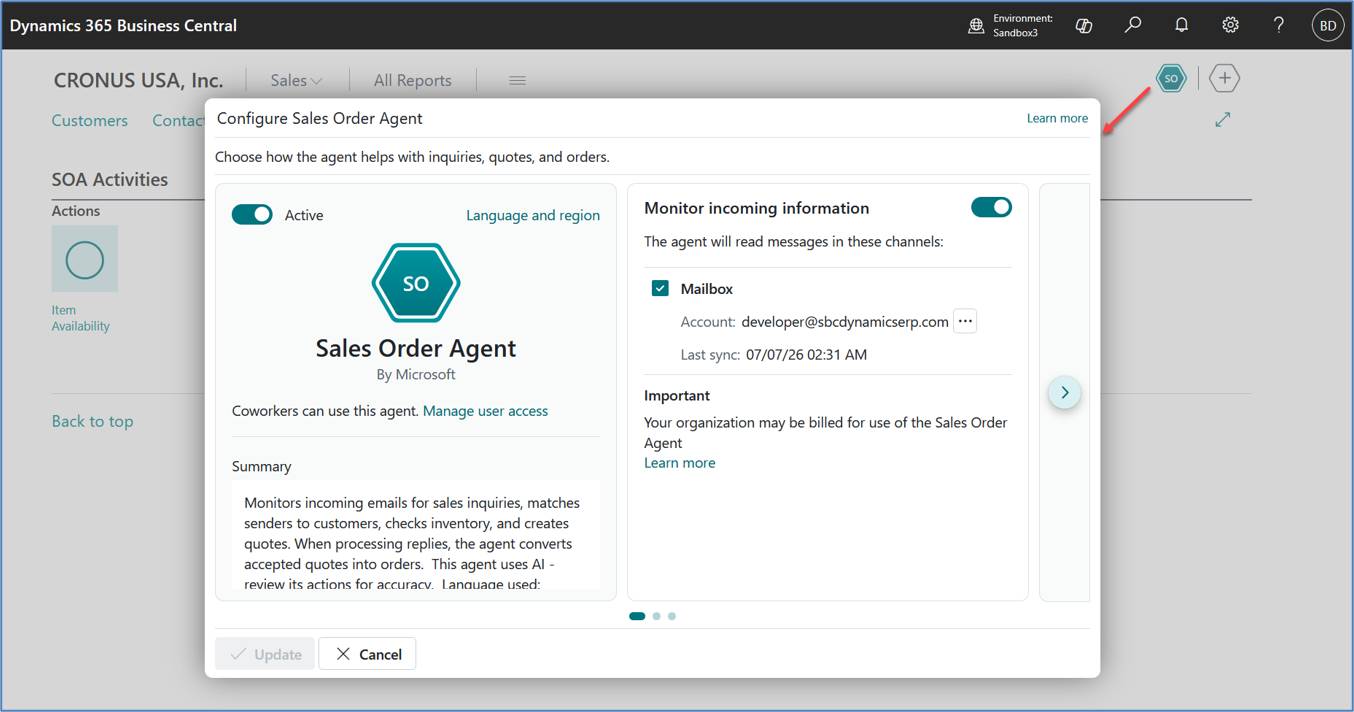This screenshot has height=712, width=1354.
Task: Open the mailbox account ellipsis button
Action: 964,321
